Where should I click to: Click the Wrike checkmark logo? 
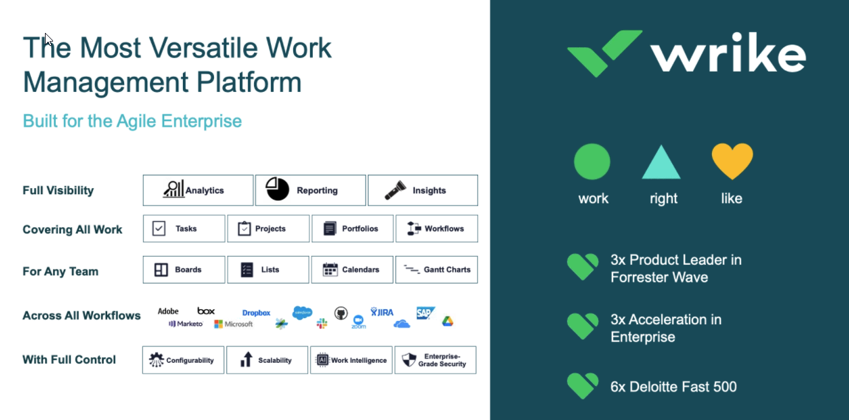point(605,54)
